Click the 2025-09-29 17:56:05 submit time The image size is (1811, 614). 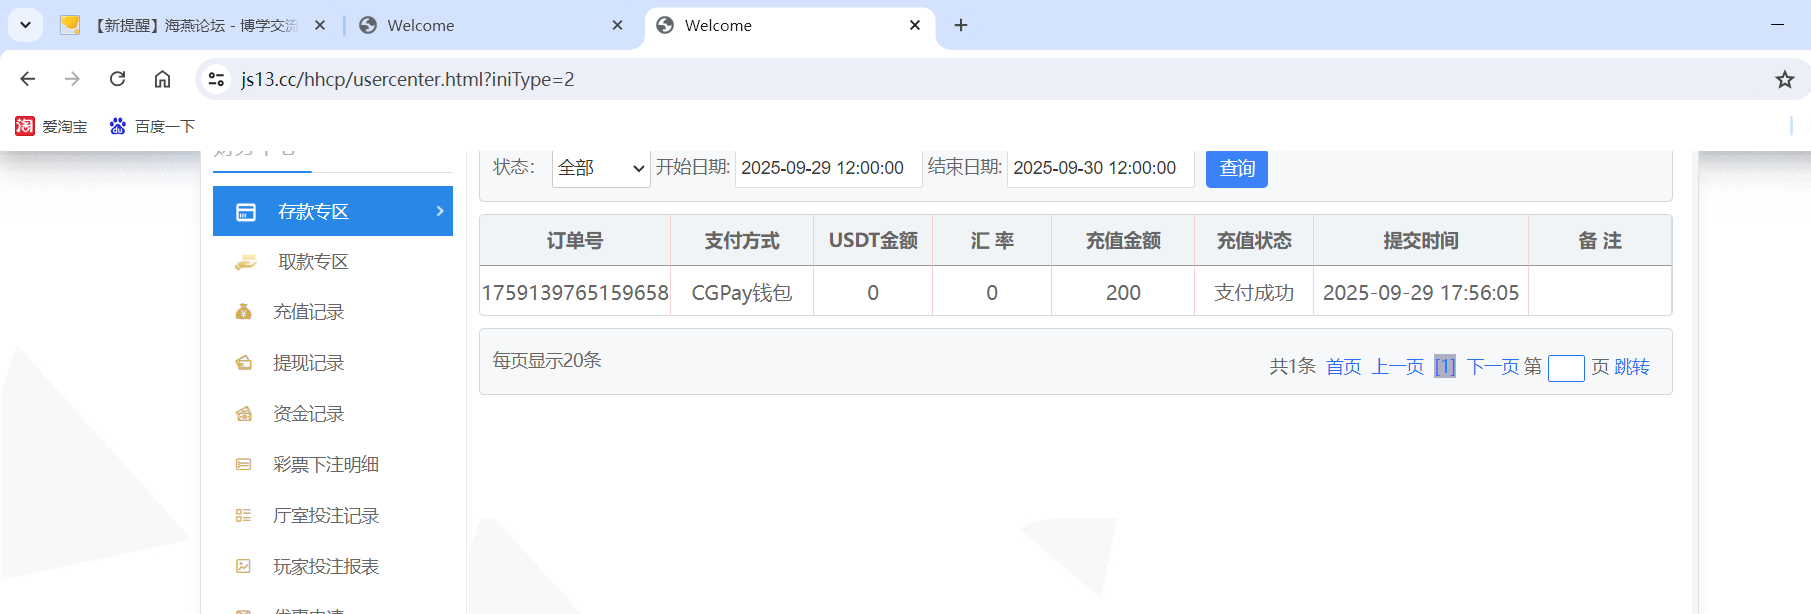click(x=1421, y=292)
